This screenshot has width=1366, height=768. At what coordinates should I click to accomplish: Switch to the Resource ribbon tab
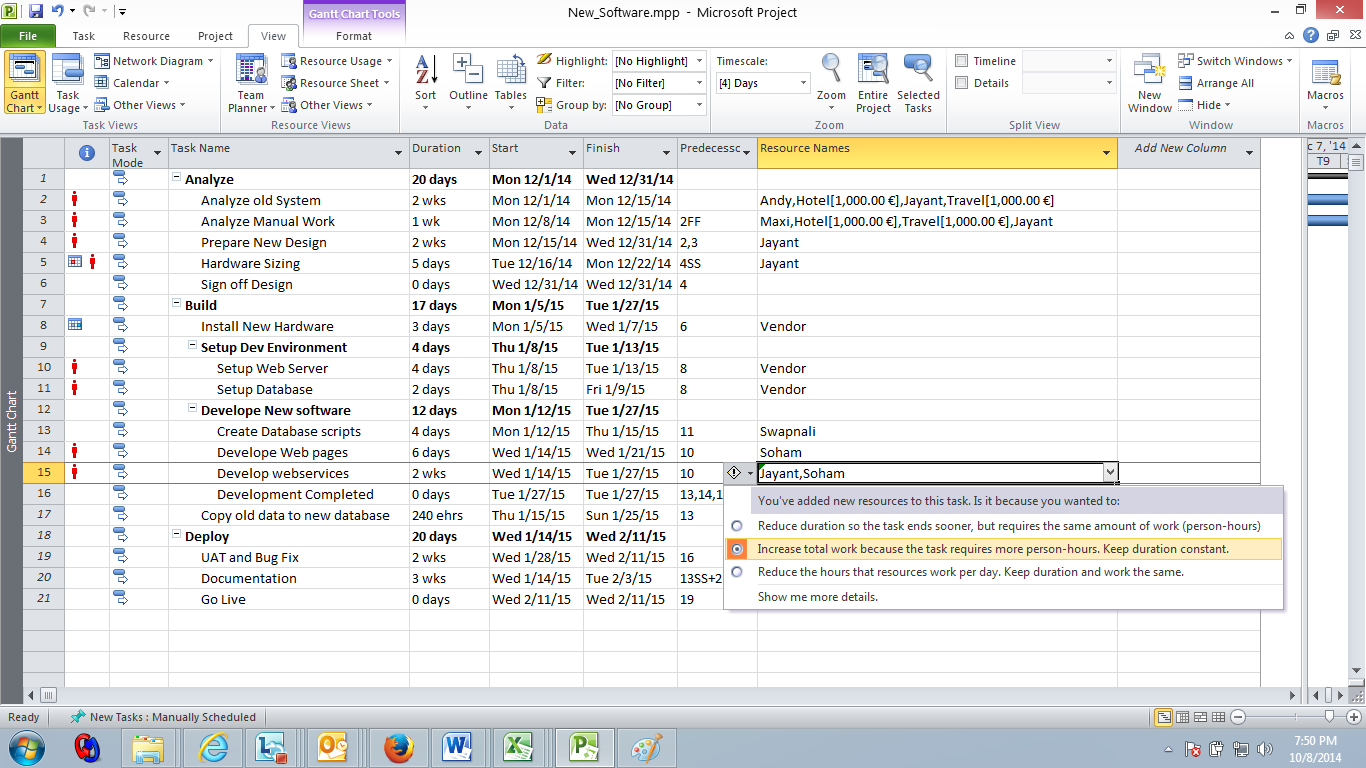point(146,35)
